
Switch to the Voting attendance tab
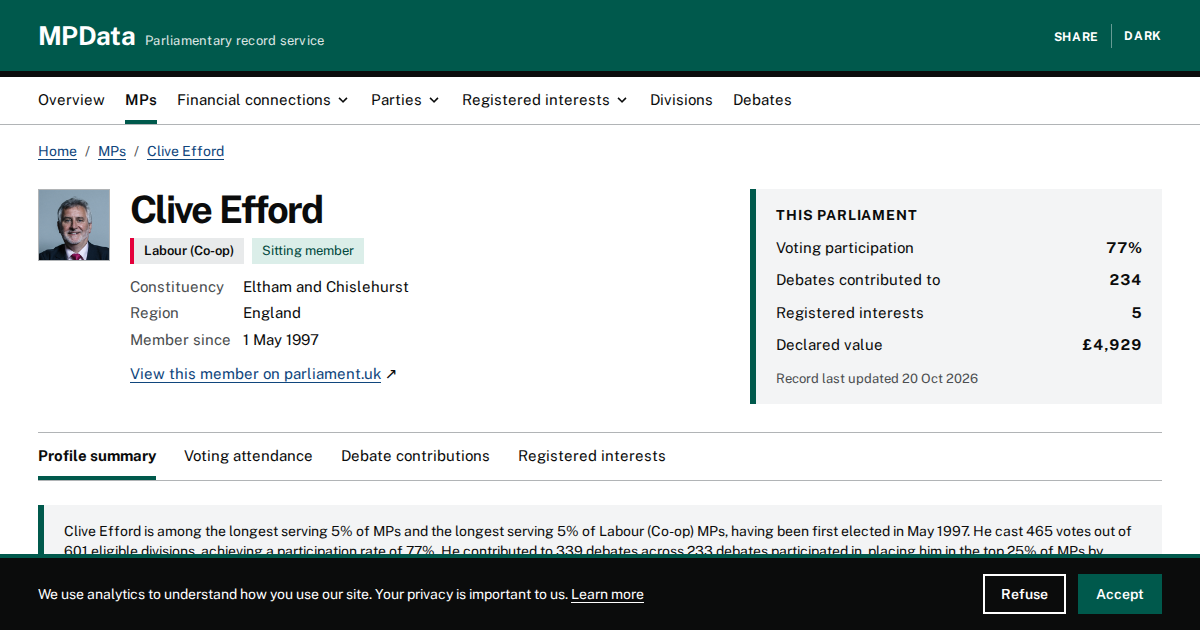pyautogui.click(x=248, y=456)
